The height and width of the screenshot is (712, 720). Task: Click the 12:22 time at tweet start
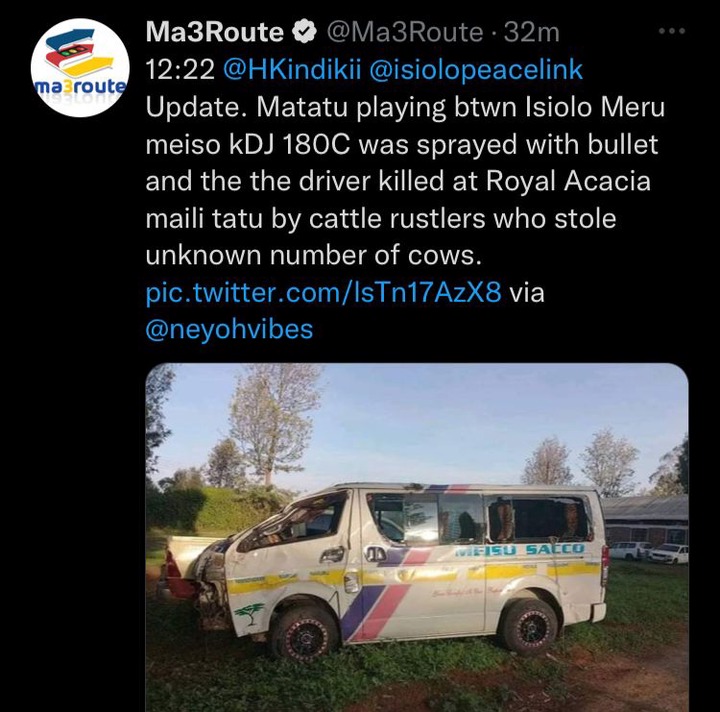click(x=180, y=70)
